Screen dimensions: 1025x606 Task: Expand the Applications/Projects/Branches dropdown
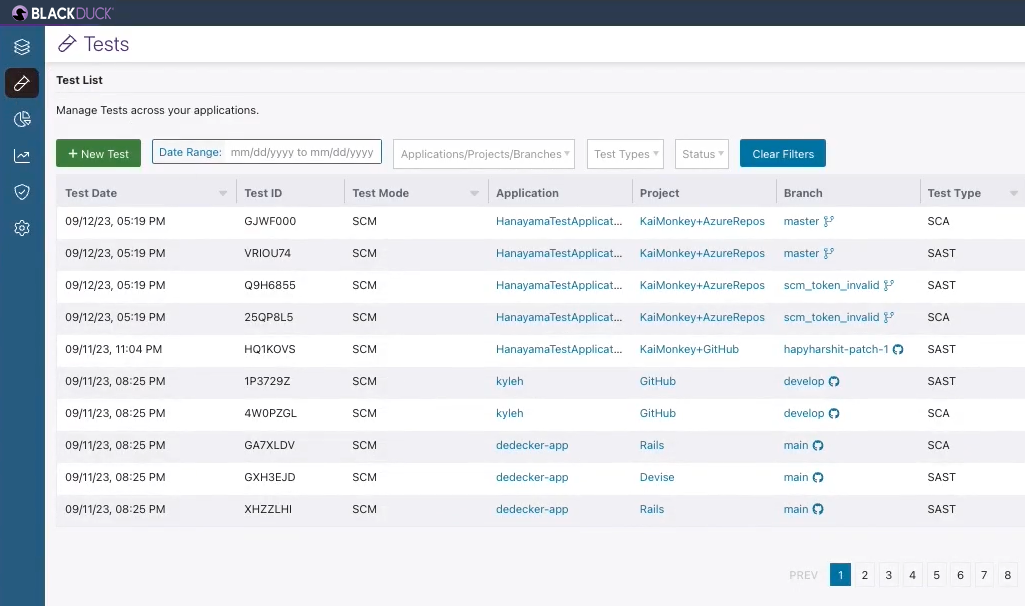484,154
